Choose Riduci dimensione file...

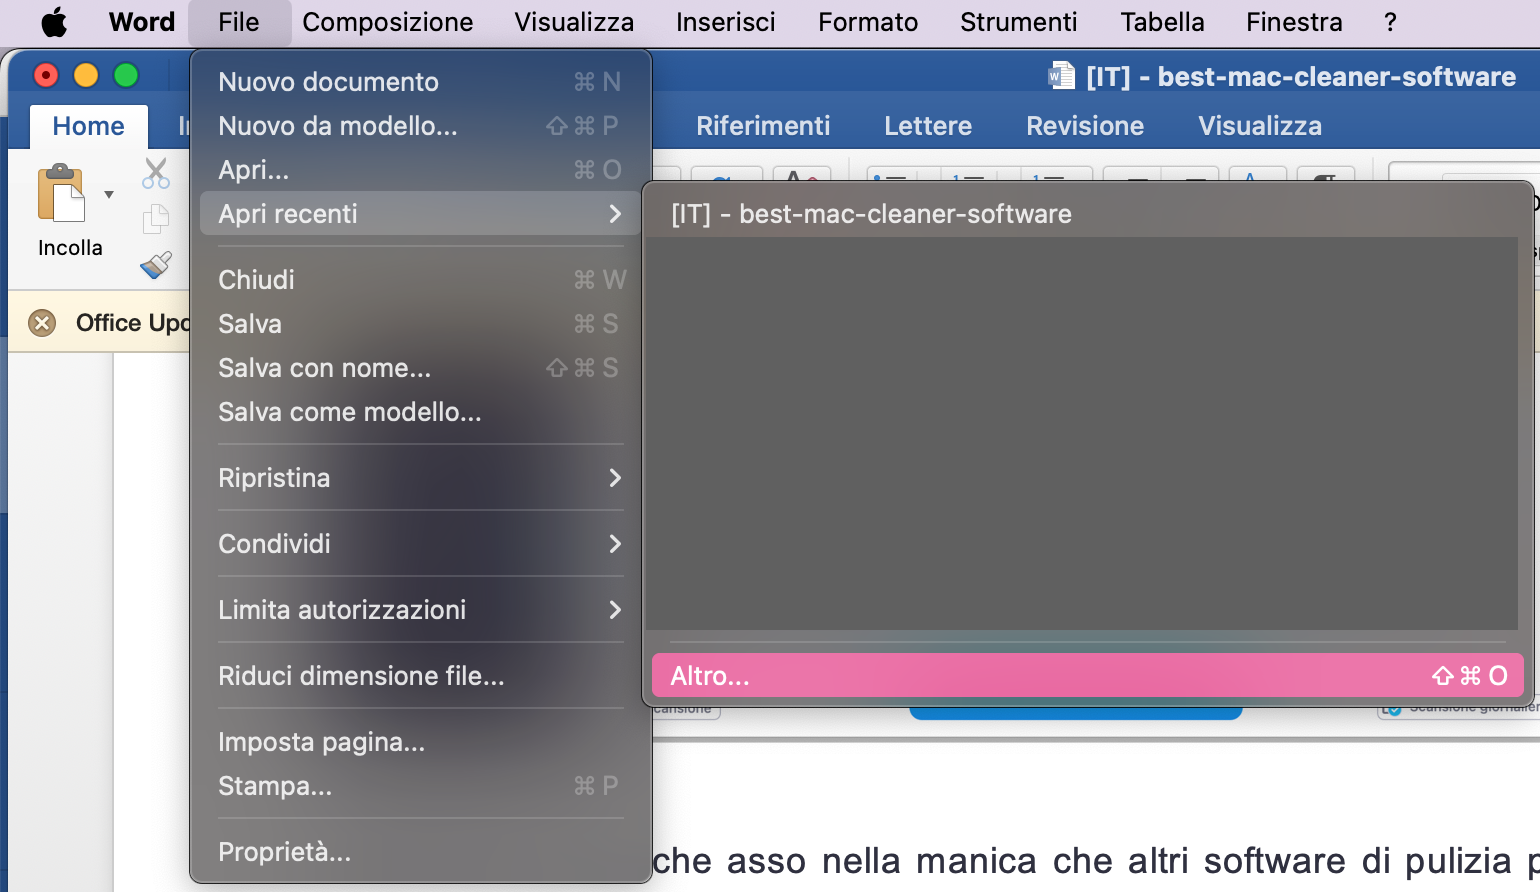420,676
